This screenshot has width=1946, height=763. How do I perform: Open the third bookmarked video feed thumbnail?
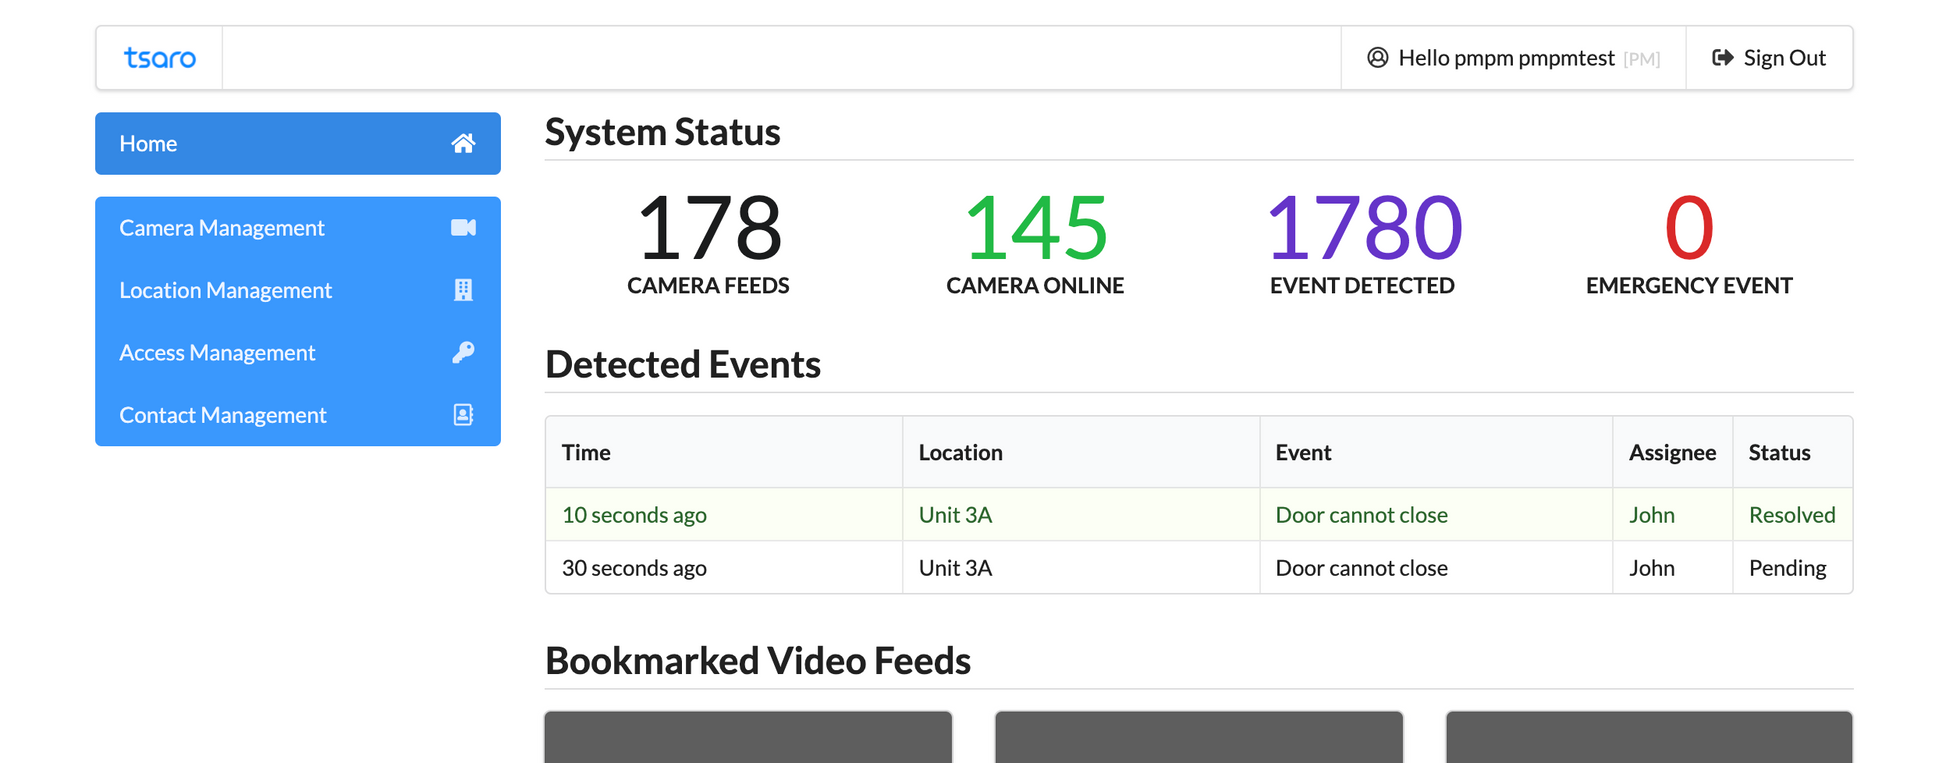click(1649, 738)
